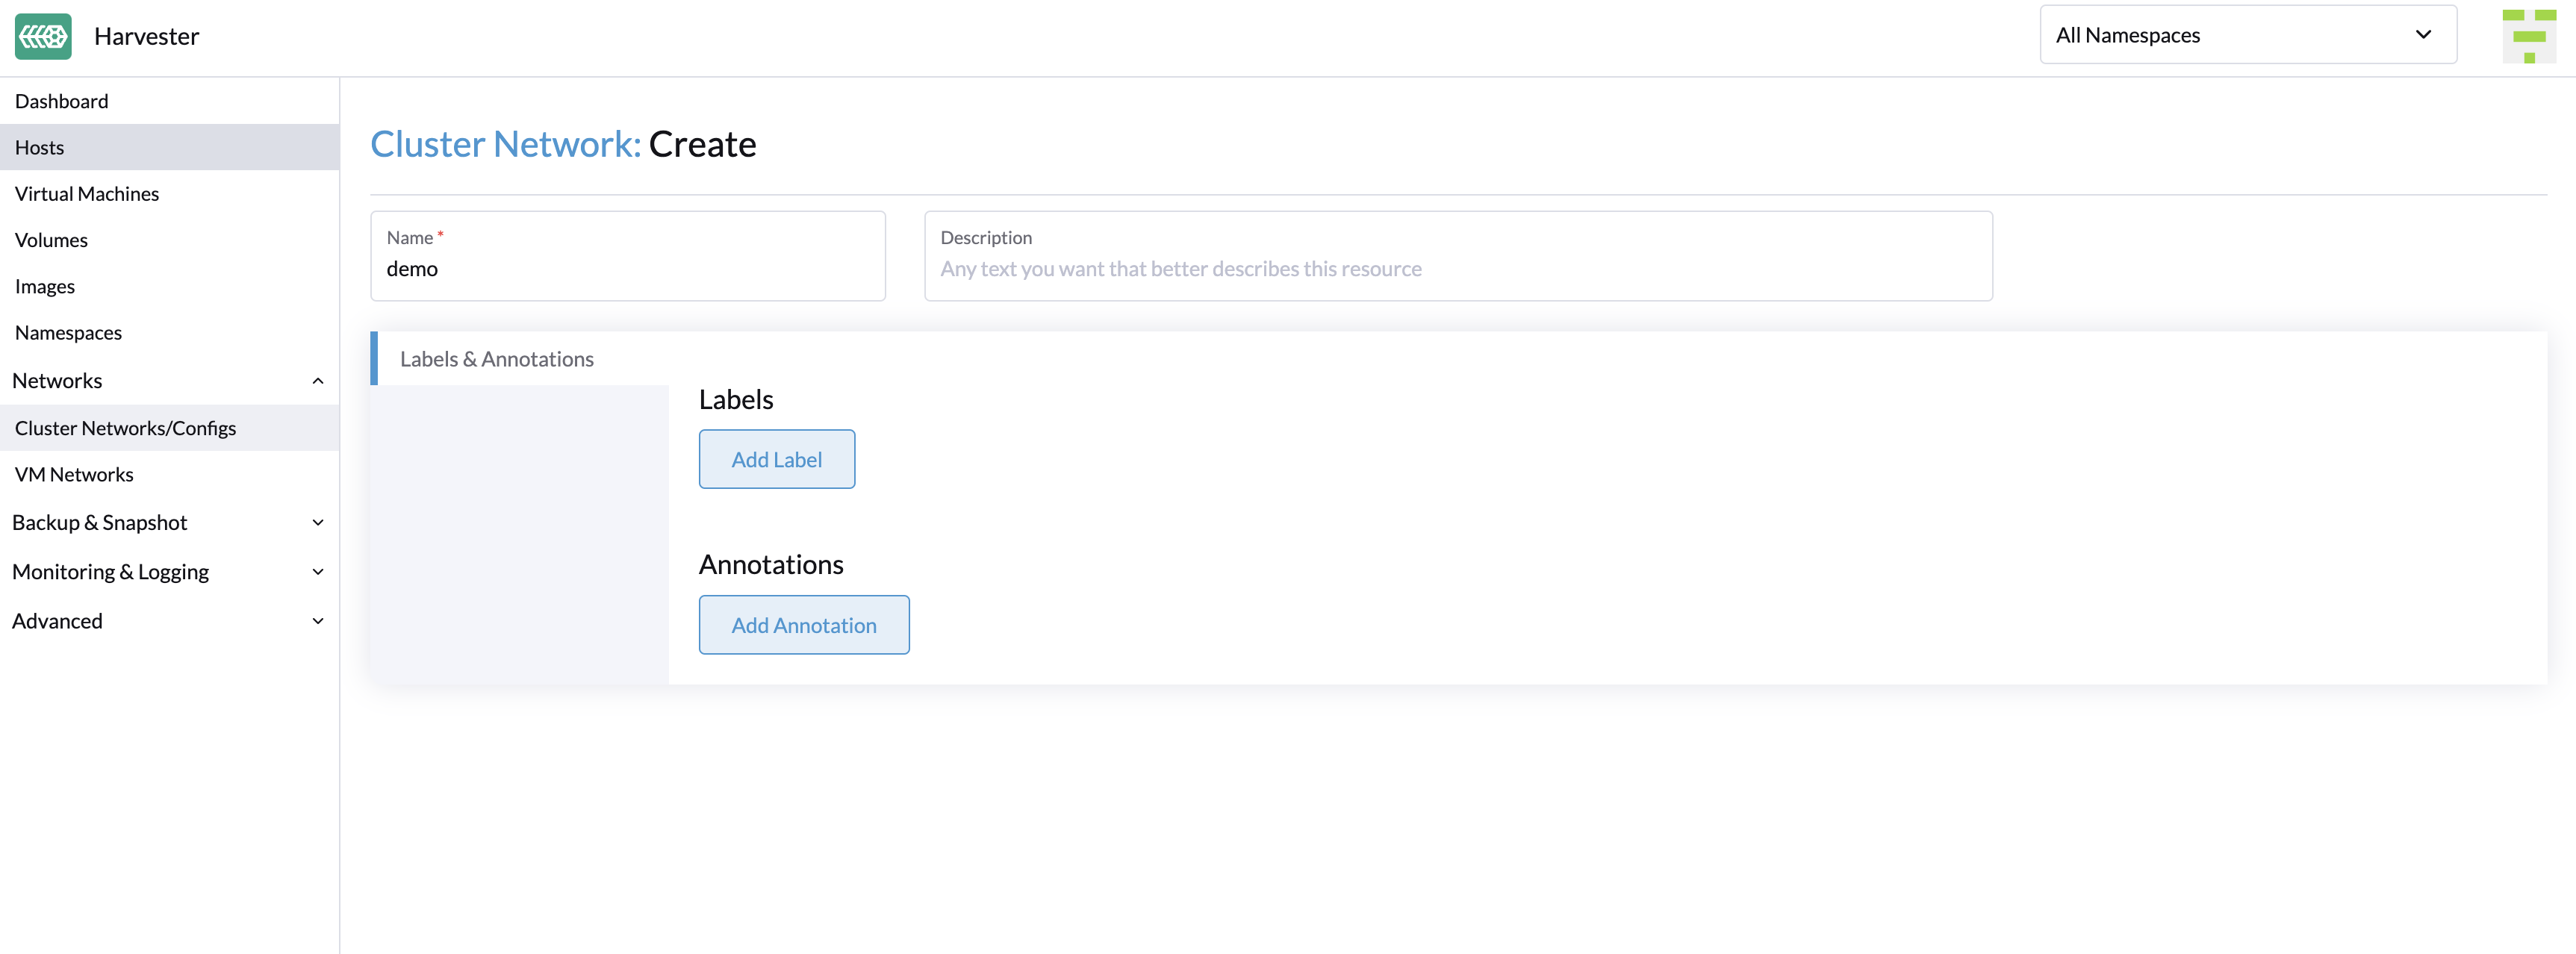Navigate to Images
Viewport: 2576px width, 954px height.
click(x=45, y=286)
